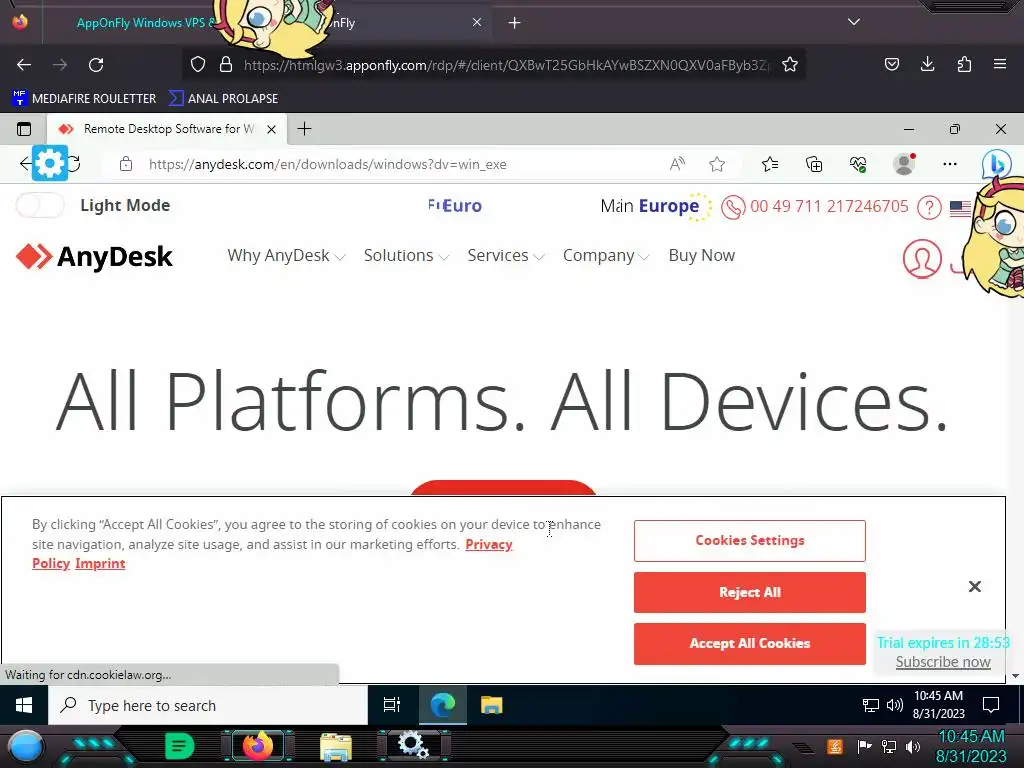
Task: Open Edge Collections icon
Action: (814, 164)
